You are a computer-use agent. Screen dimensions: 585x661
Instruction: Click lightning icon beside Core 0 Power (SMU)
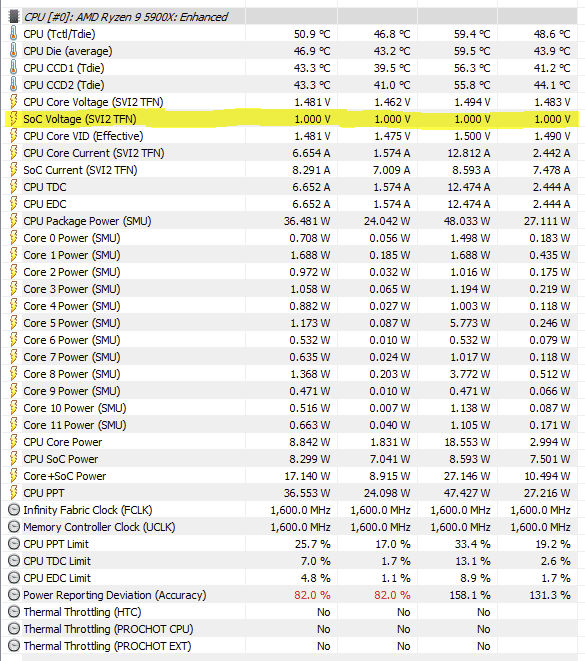click(x=13, y=238)
